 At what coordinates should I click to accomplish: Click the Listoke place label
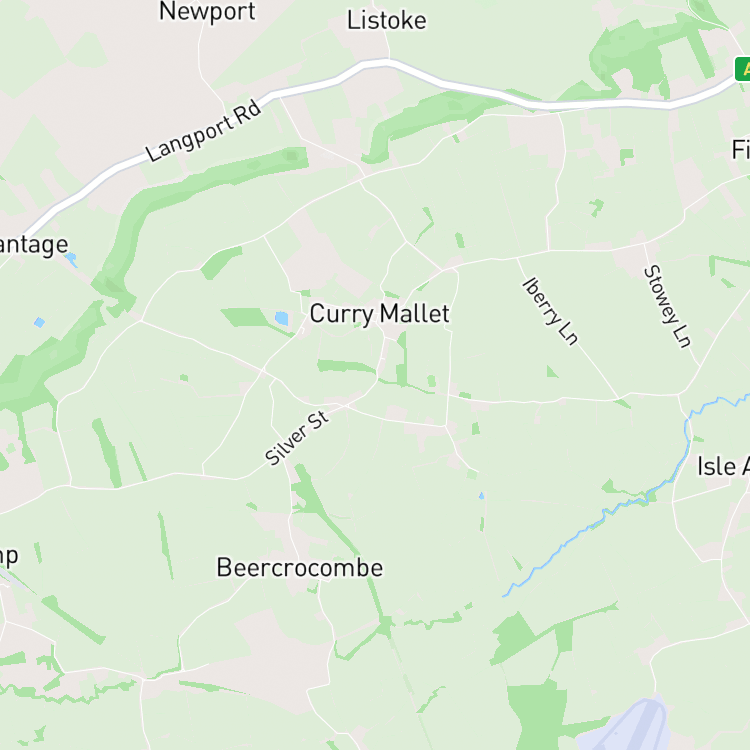click(386, 21)
